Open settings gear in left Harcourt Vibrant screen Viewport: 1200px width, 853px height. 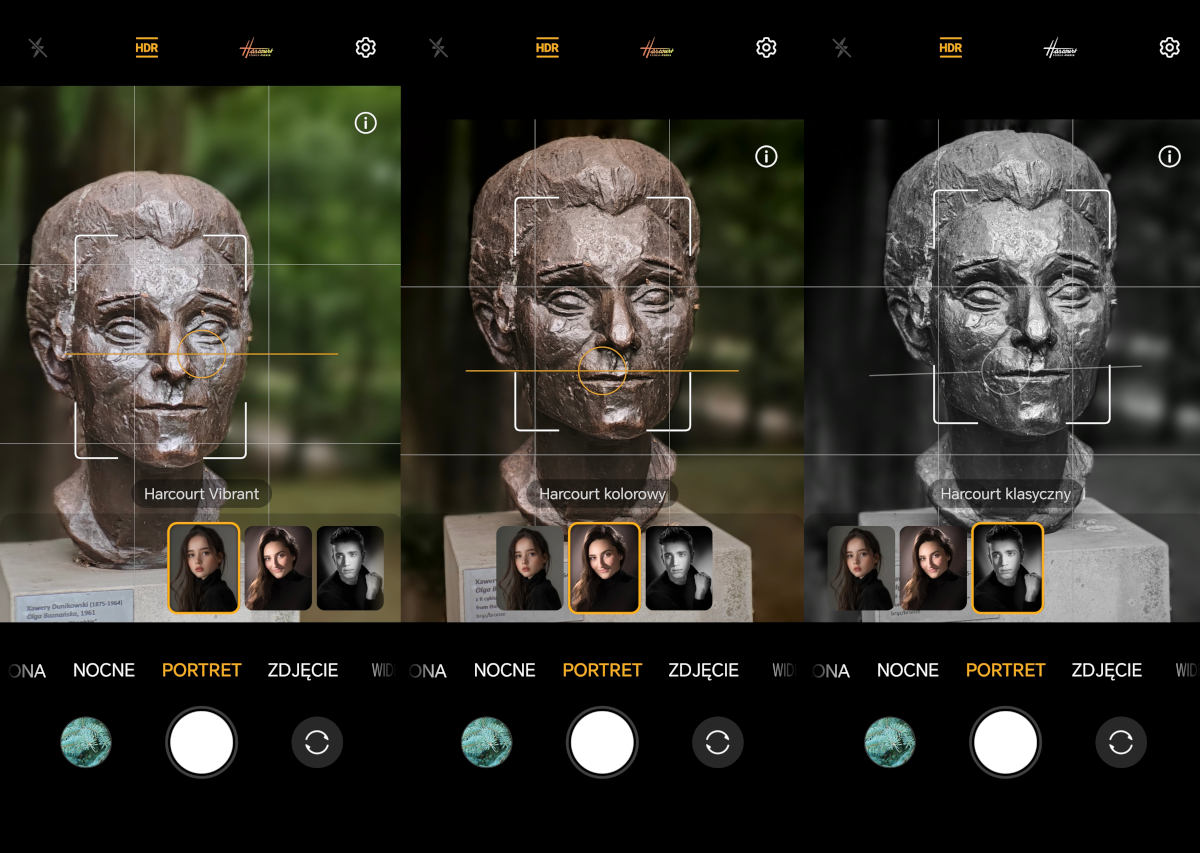[x=366, y=47]
